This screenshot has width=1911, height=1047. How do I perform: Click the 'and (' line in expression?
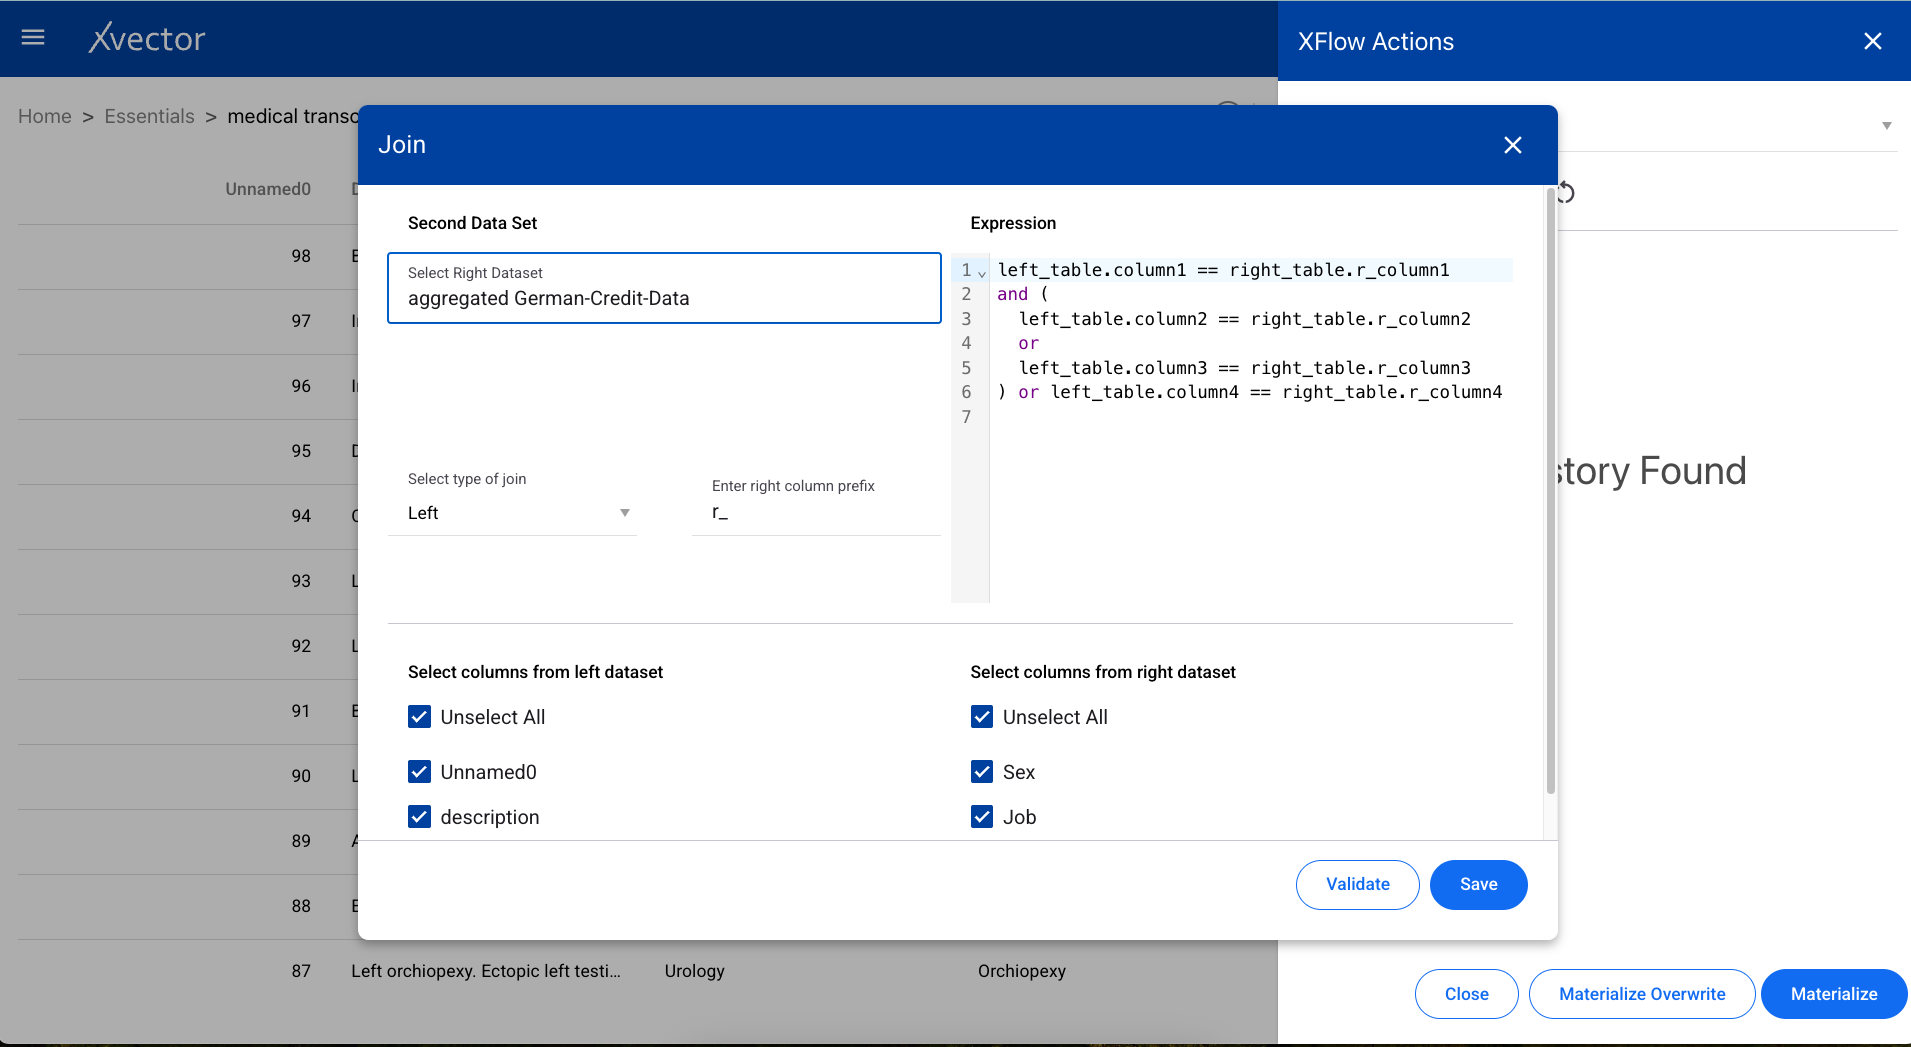[1022, 294]
